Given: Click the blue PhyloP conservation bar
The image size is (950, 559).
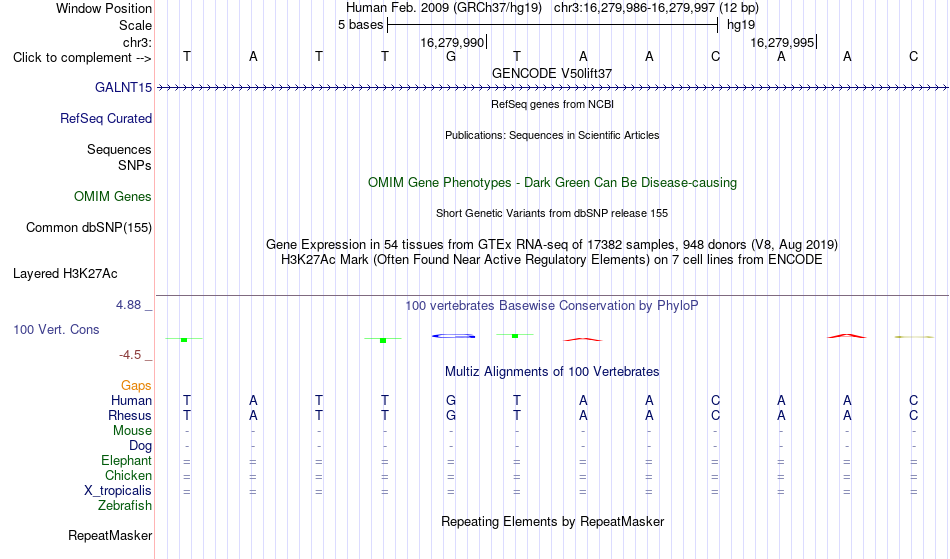Looking at the screenshot, I should (453, 336).
